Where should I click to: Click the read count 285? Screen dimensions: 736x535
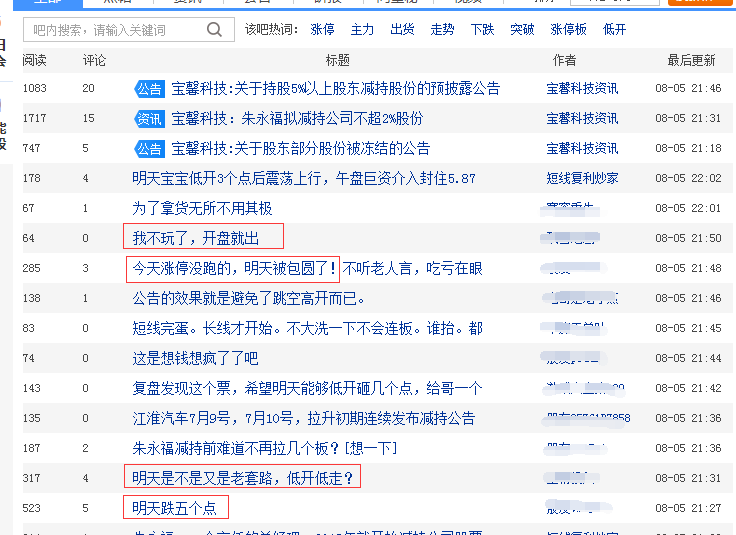31,268
